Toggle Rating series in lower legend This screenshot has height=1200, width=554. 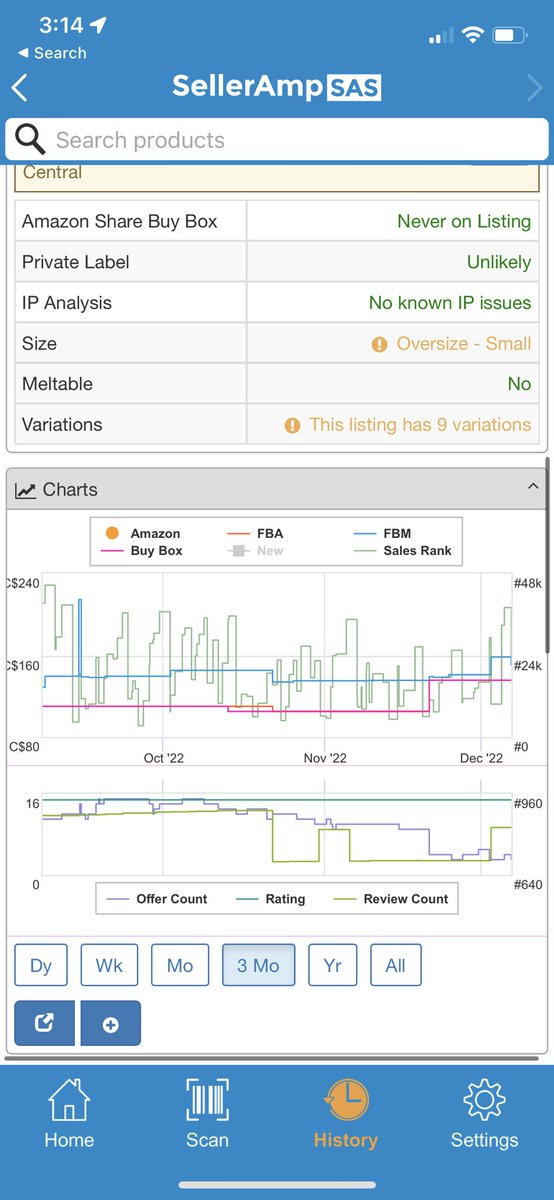[x=270, y=899]
